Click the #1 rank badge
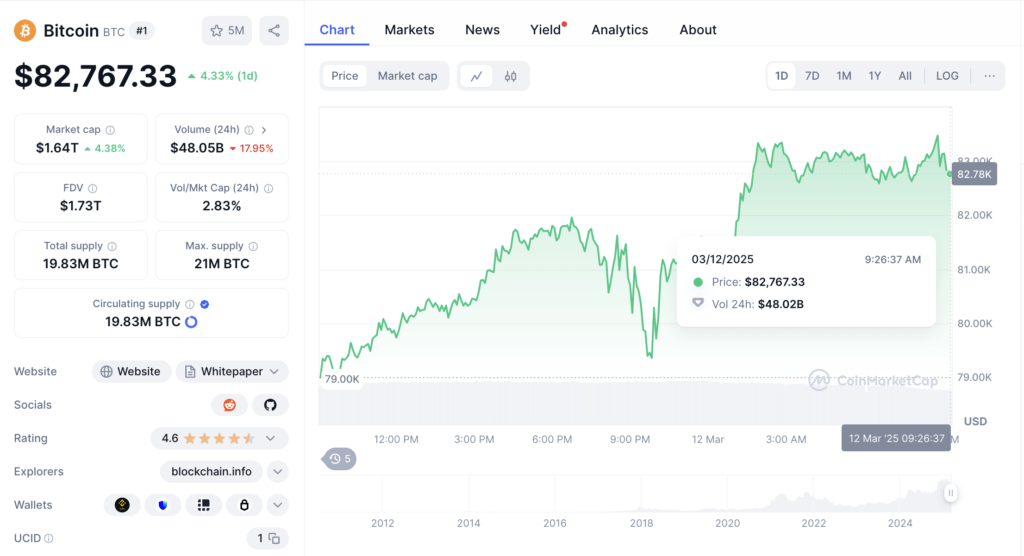 142,31
